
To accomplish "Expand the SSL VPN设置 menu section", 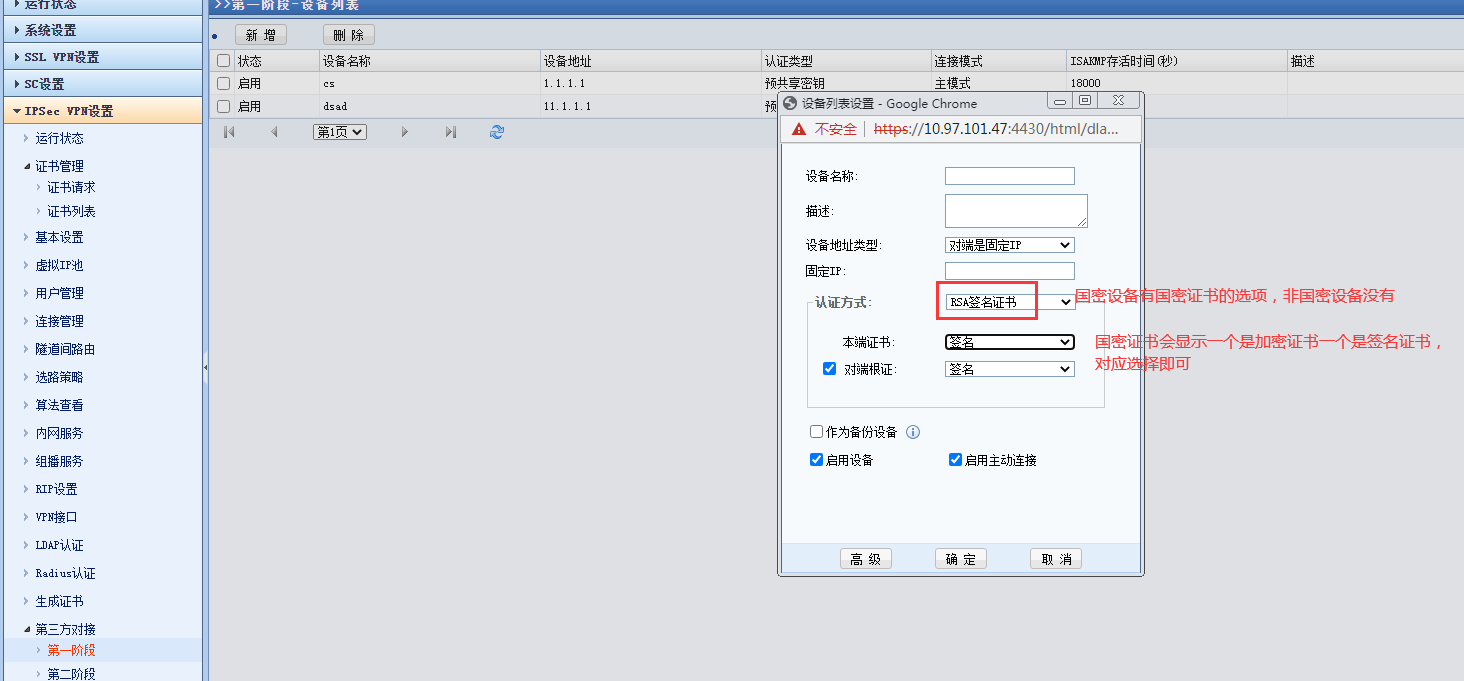I will [62, 57].
